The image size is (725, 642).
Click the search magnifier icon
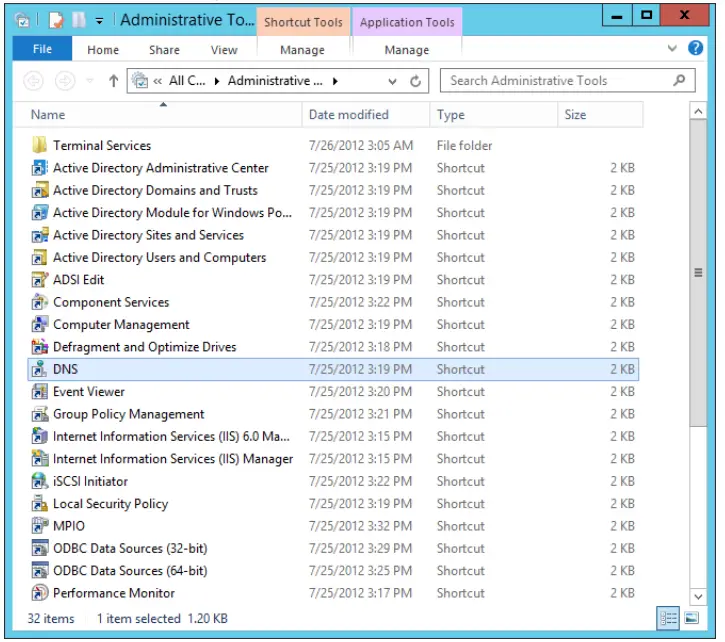click(679, 80)
